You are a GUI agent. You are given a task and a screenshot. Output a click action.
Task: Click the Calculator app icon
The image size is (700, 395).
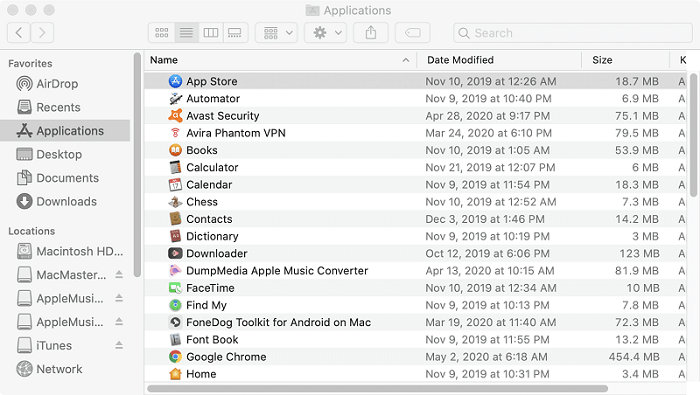point(175,167)
